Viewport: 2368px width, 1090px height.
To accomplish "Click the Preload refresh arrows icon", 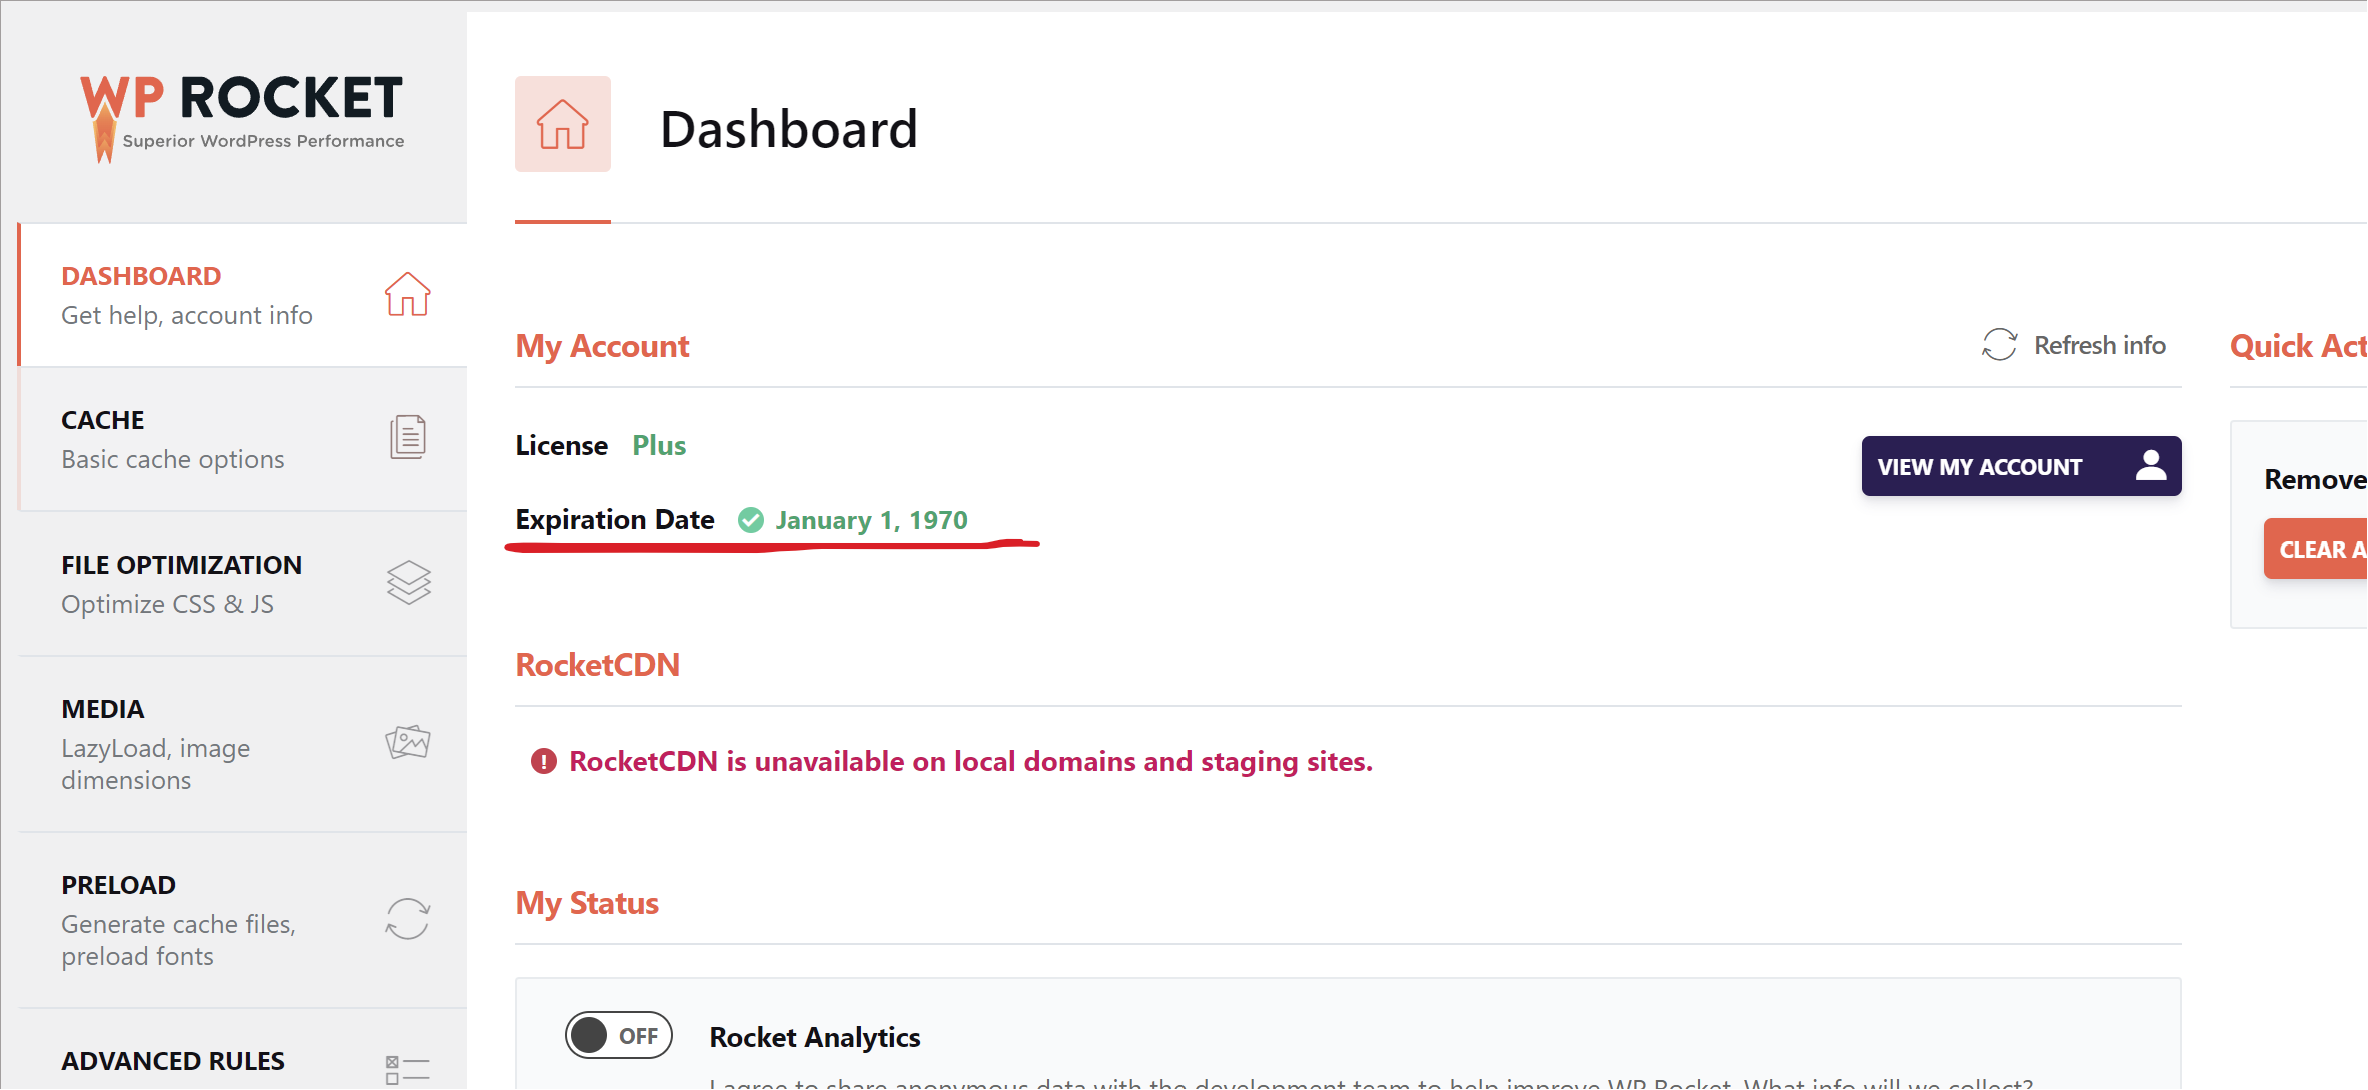I will pos(408,918).
